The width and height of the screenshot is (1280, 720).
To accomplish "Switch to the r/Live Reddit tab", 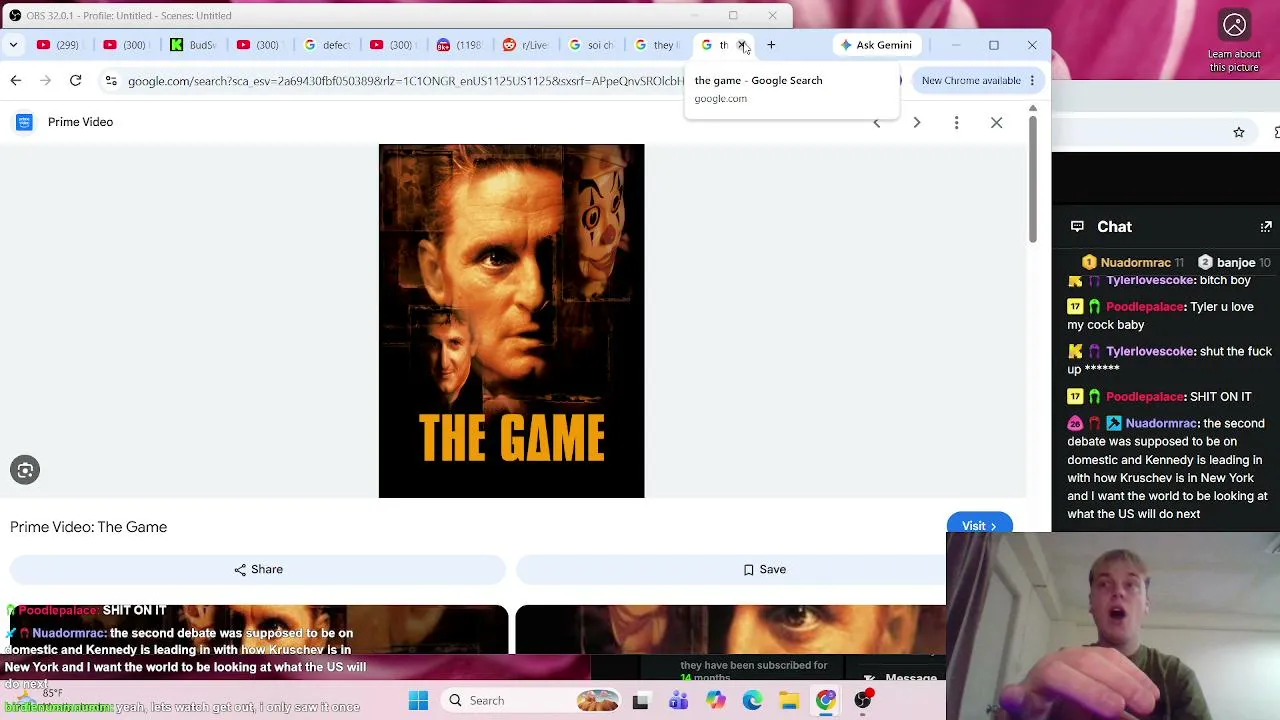I will click(526, 45).
